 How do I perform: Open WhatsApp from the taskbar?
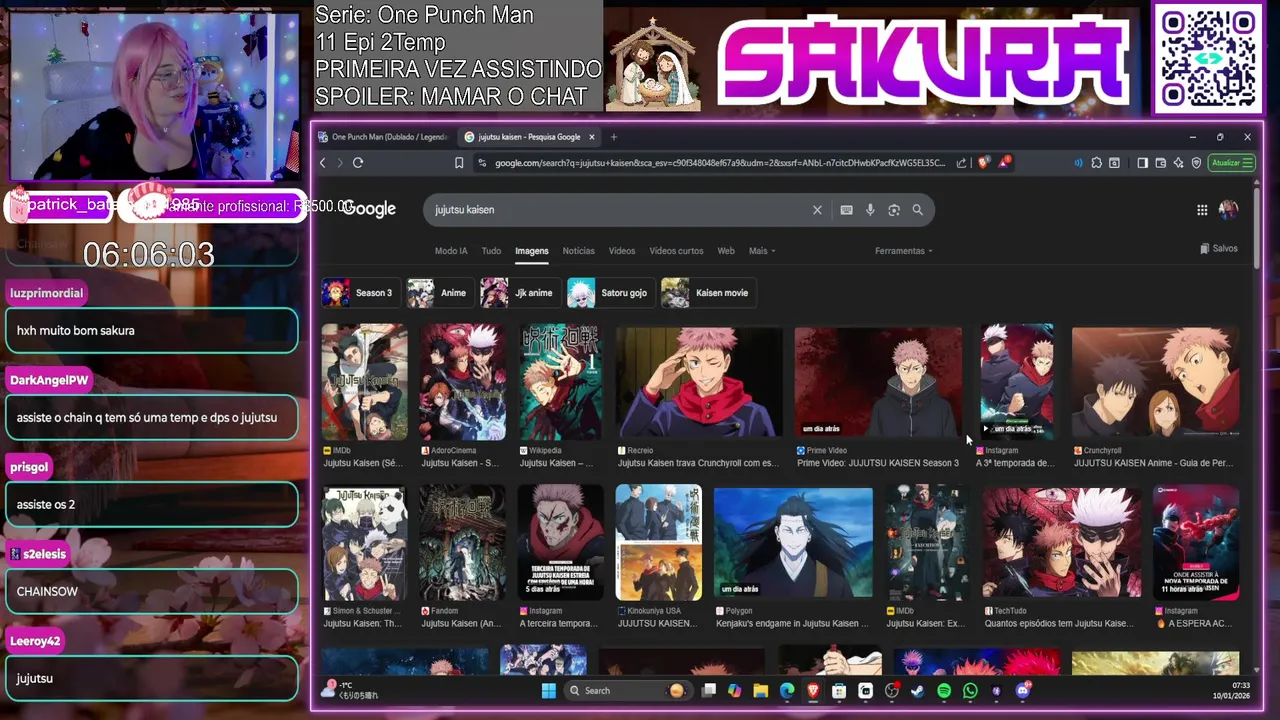point(970,691)
